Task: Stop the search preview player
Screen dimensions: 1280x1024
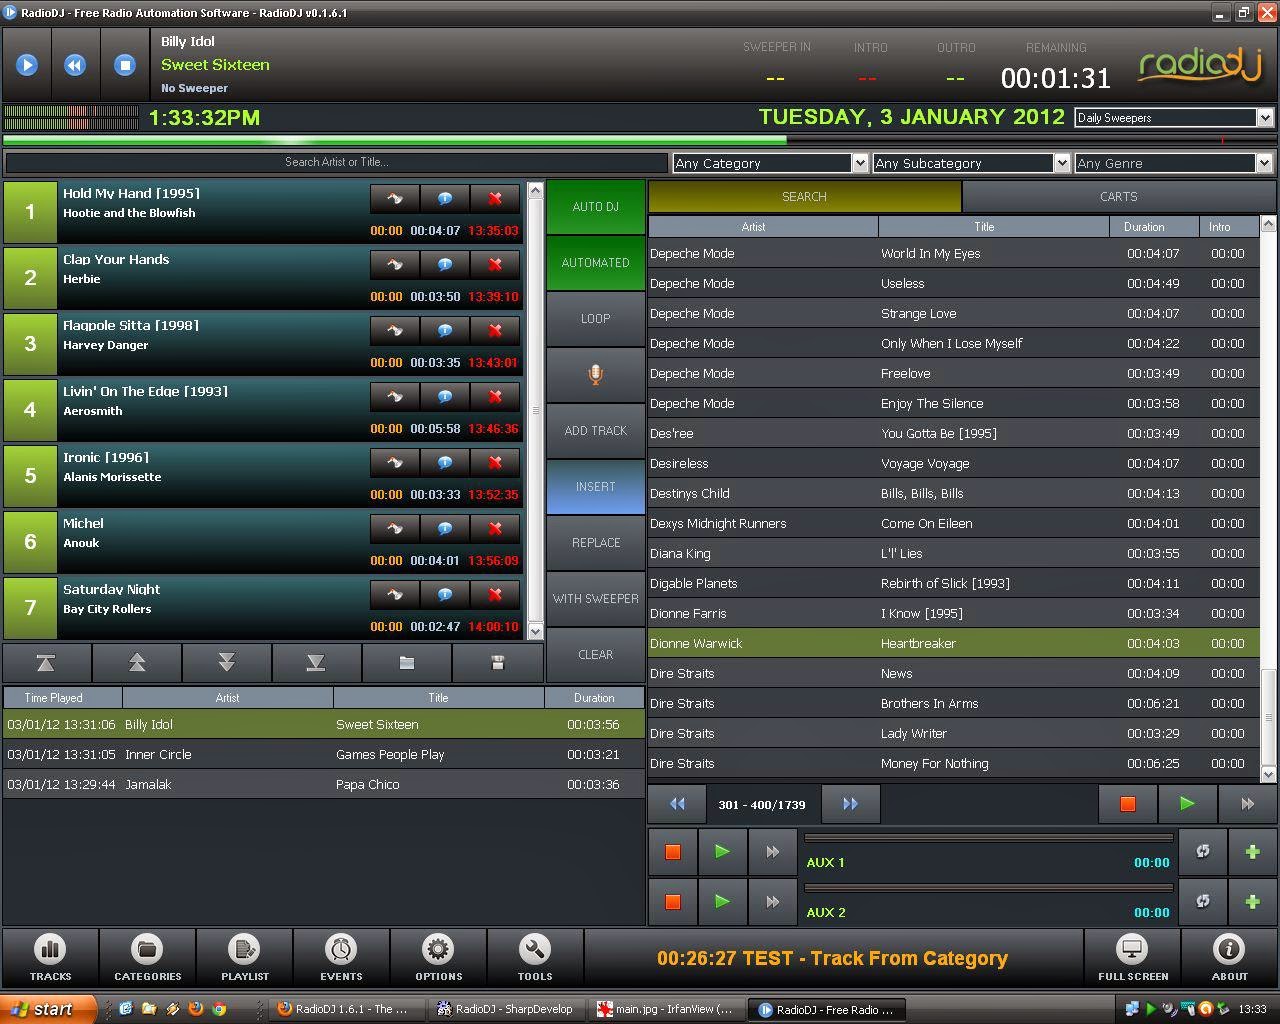Action: coord(1127,804)
